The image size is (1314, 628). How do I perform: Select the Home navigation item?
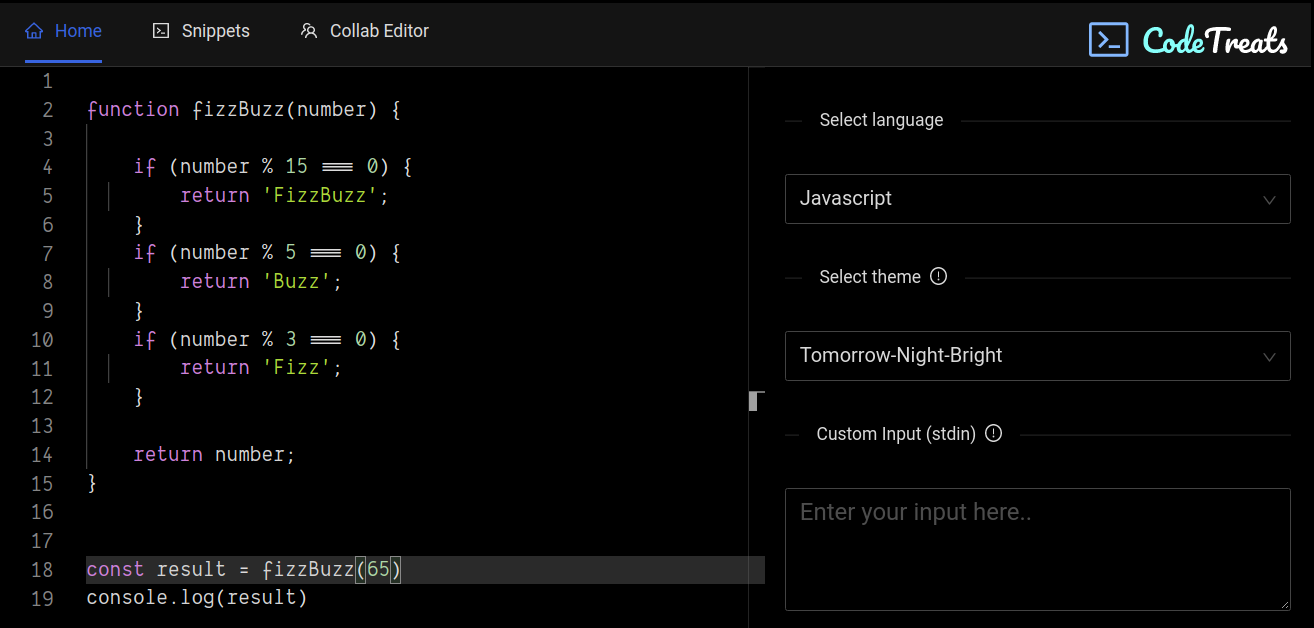77,31
